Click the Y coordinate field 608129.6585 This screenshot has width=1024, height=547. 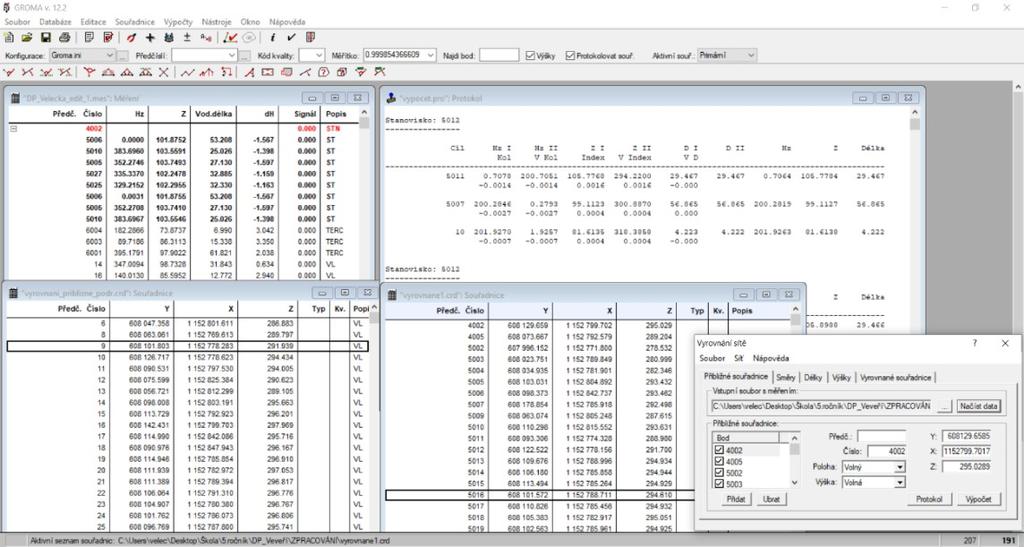968,436
